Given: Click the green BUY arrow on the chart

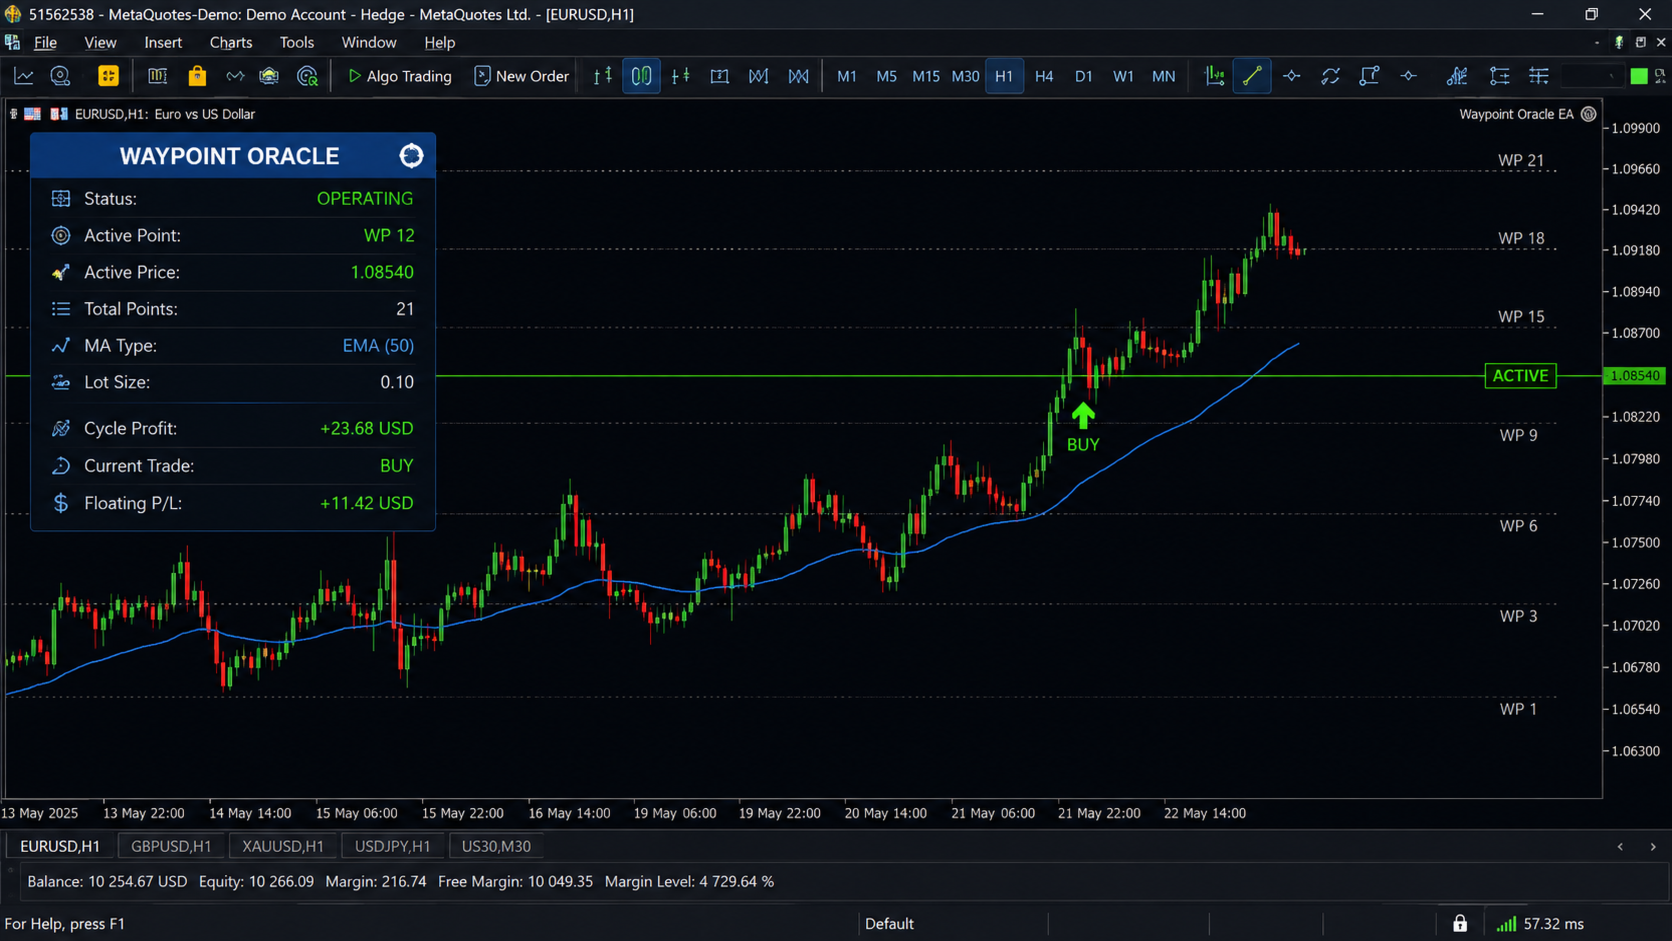Looking at the screenshot, I should pos(1083,415).
